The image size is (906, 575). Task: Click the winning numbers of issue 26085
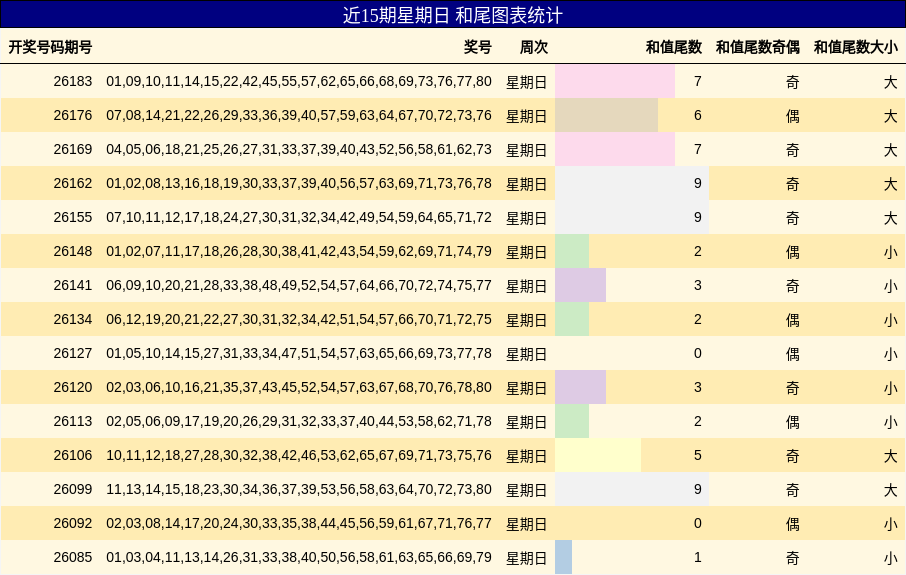click(299, 558)
